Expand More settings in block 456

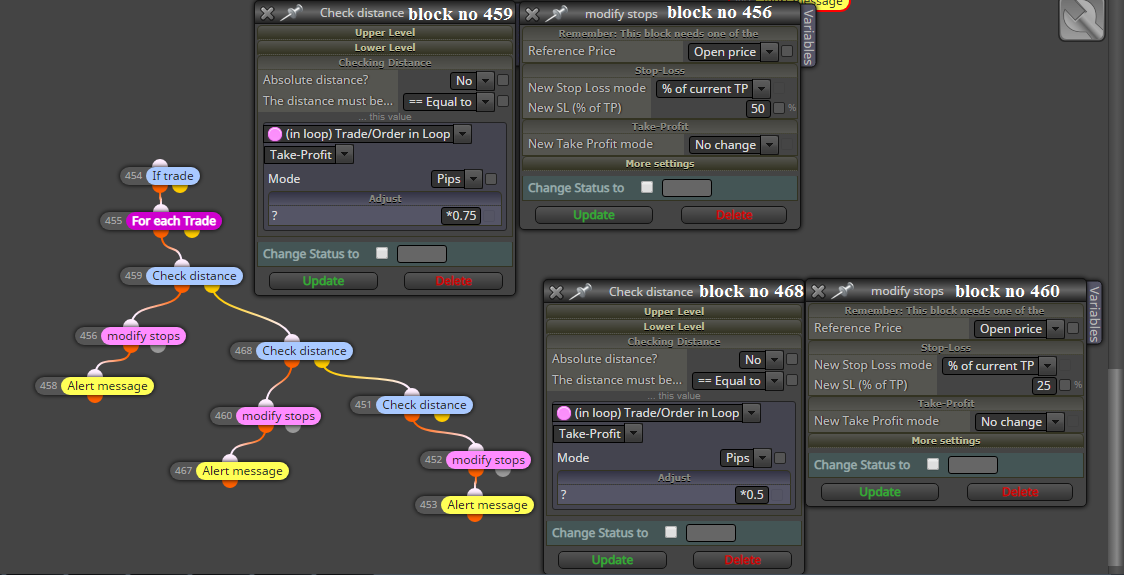point(659,163)
